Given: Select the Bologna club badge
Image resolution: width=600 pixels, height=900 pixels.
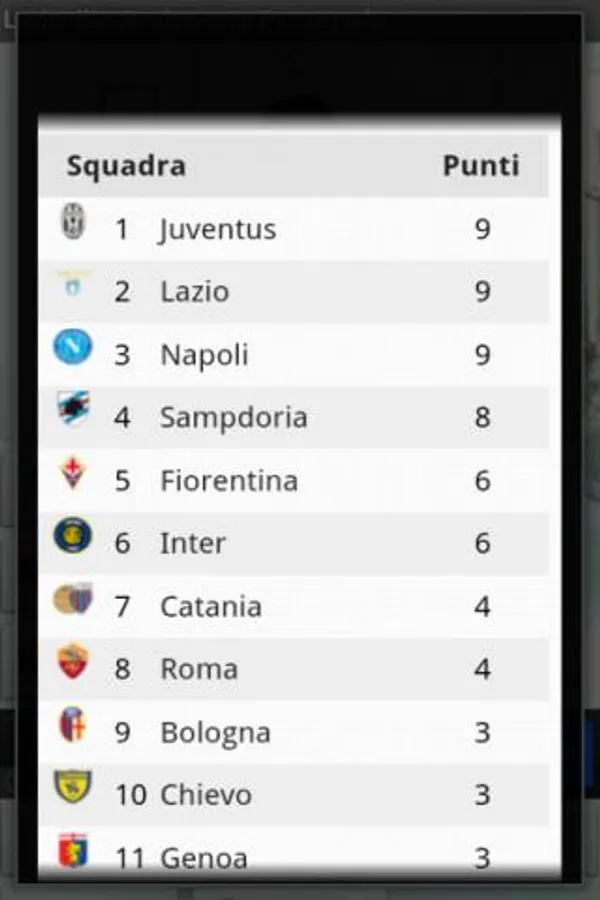Looking at the screenshot, I should pos(73,725).
